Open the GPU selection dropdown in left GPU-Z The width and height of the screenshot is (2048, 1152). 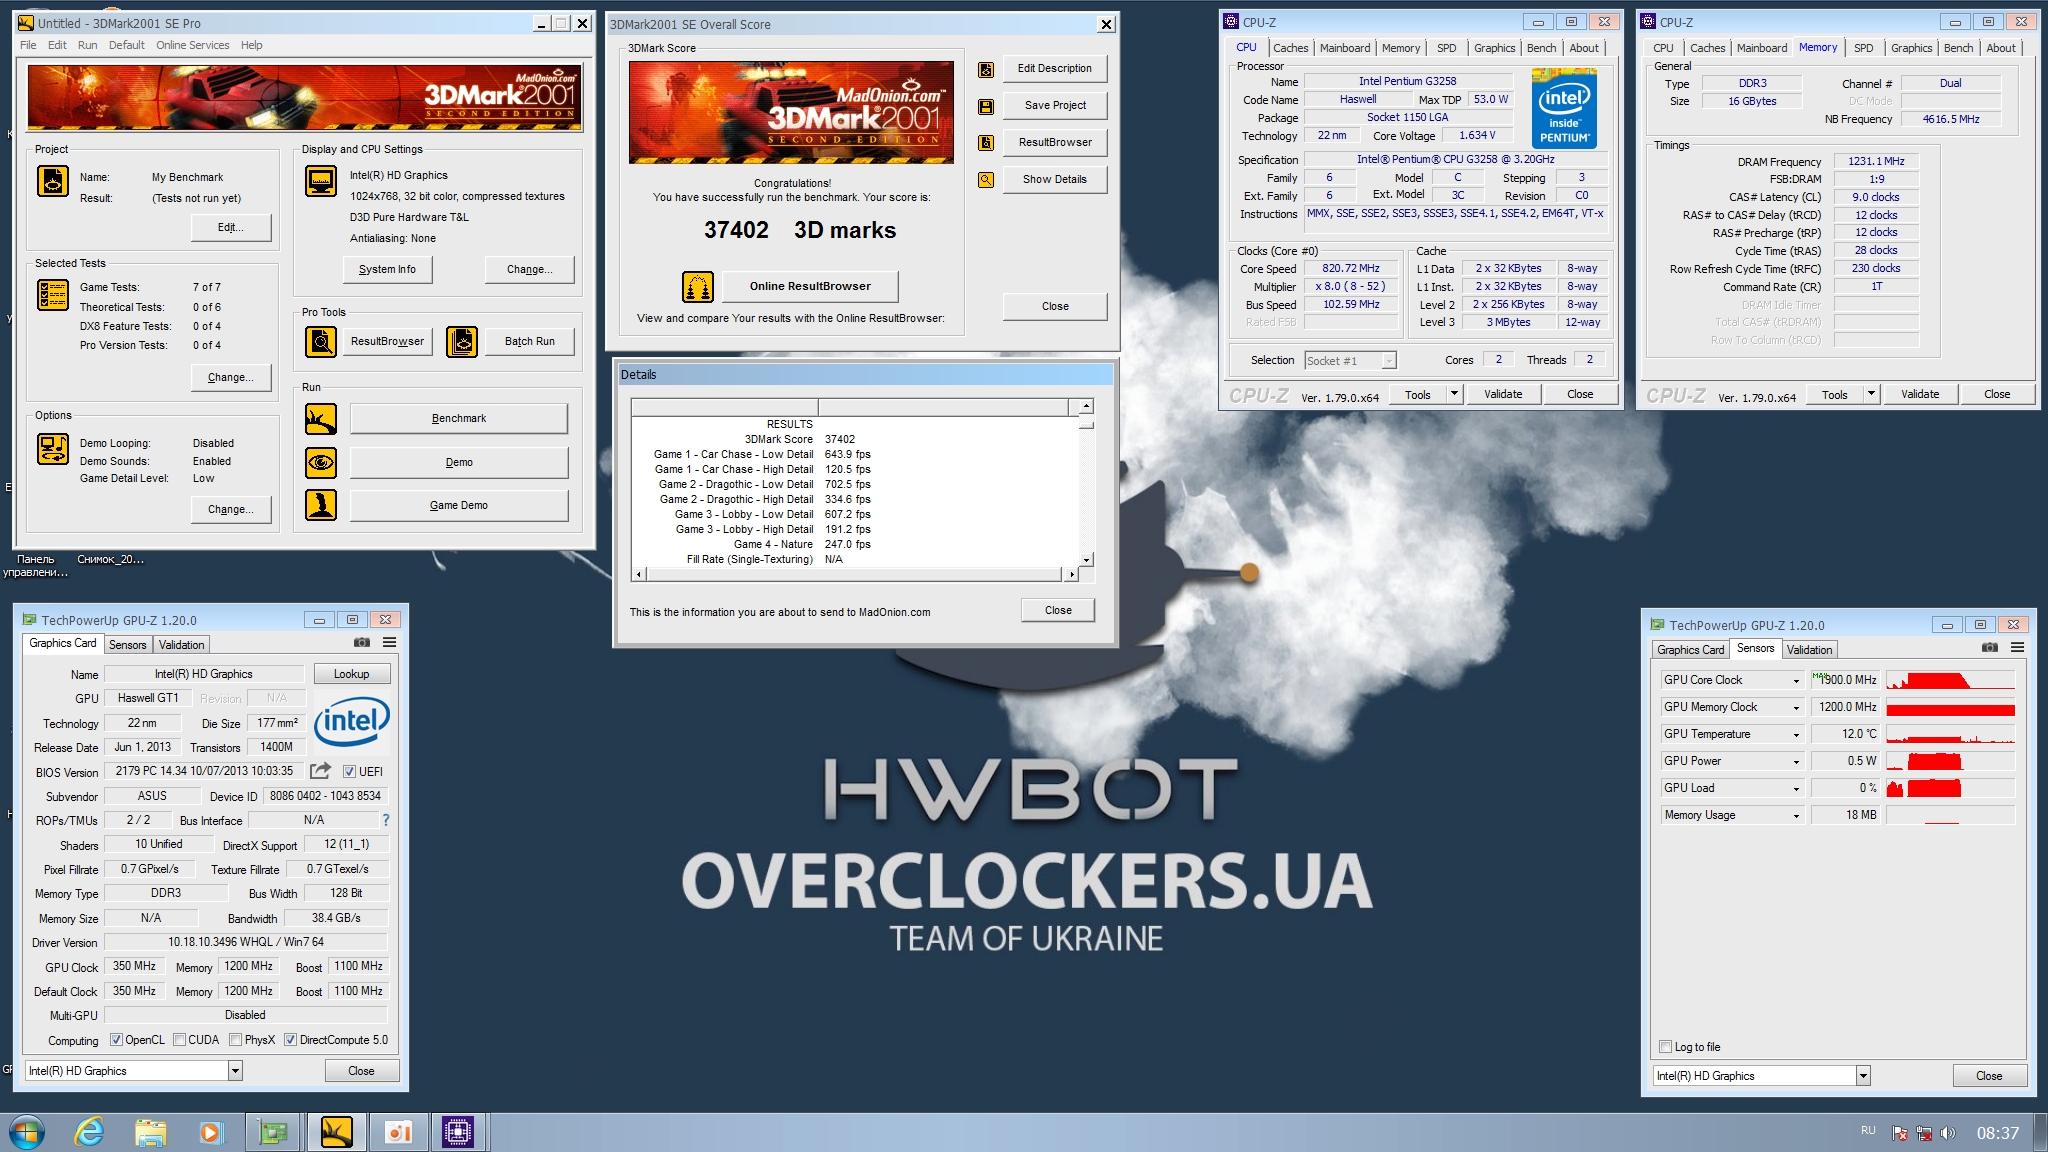(x=235, y=1071)
